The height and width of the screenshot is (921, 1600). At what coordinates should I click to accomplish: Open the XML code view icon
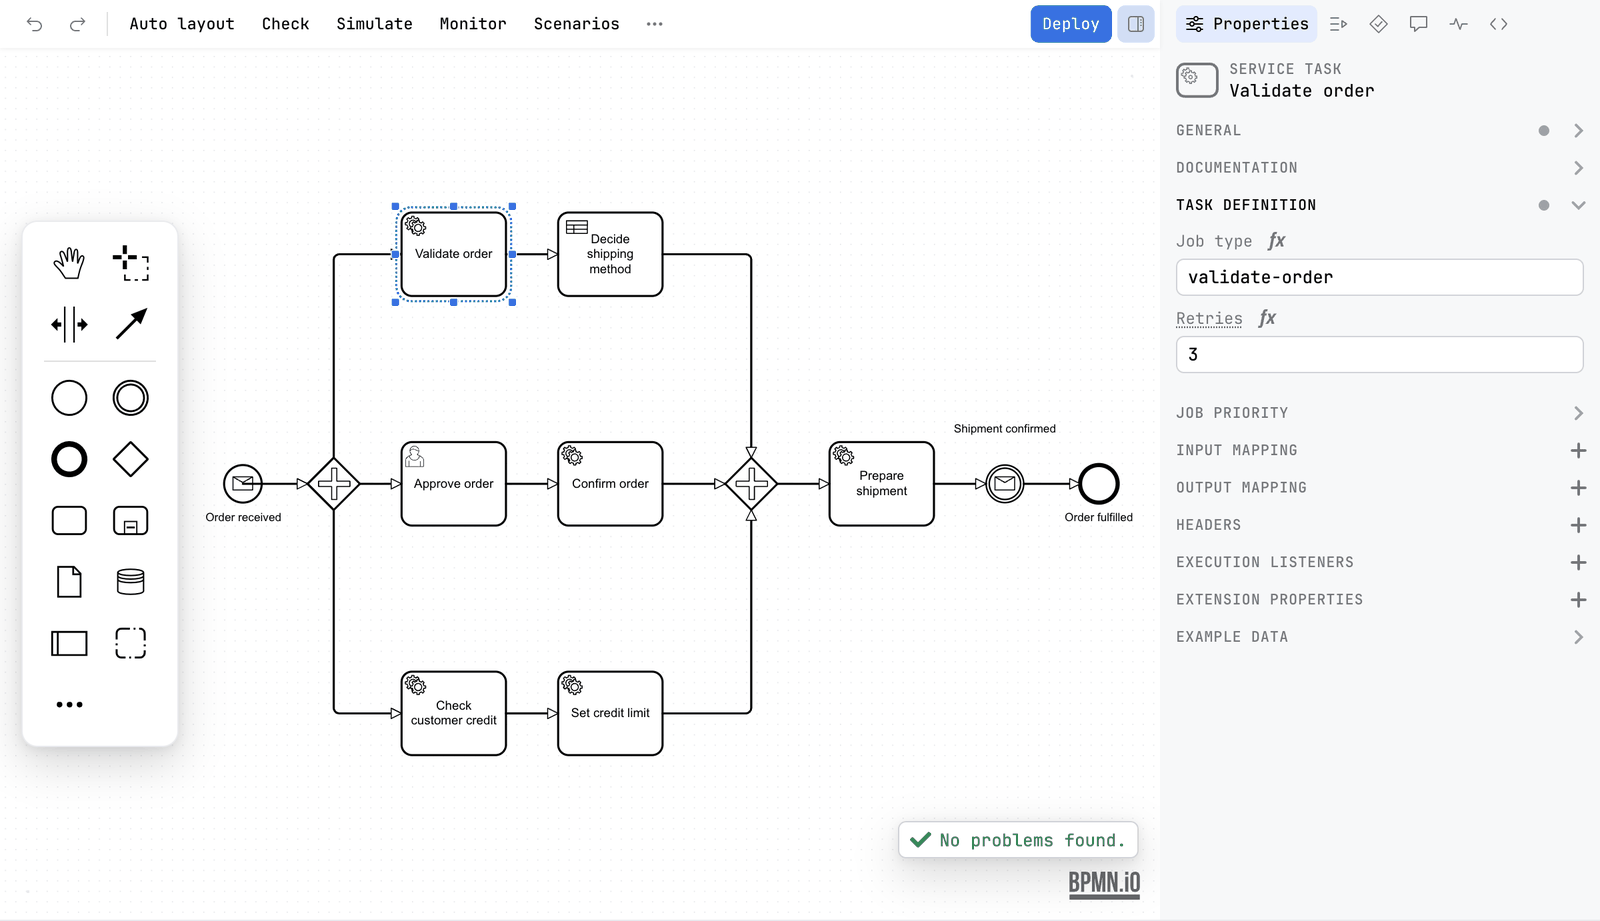point(1498,24)
